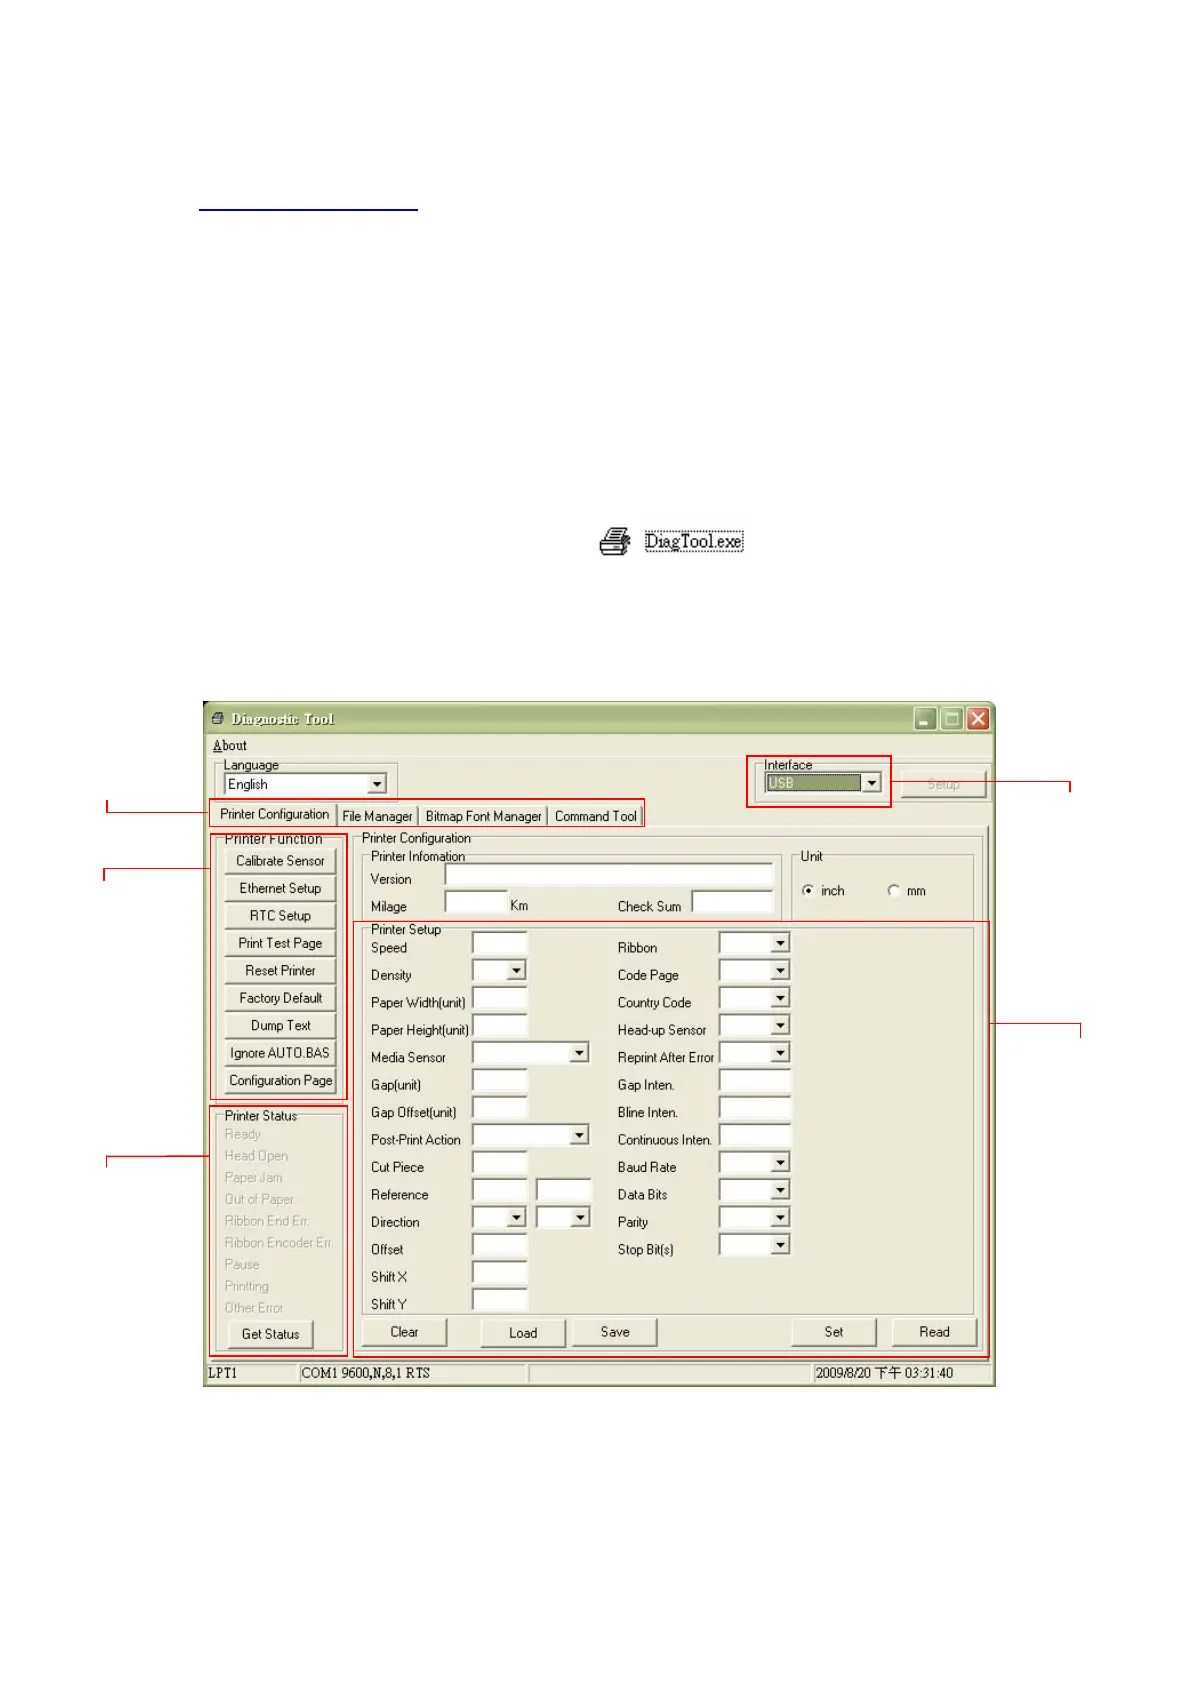Click the Check Sum field
The image size is (1190, 1684).
tap(732, 903)
